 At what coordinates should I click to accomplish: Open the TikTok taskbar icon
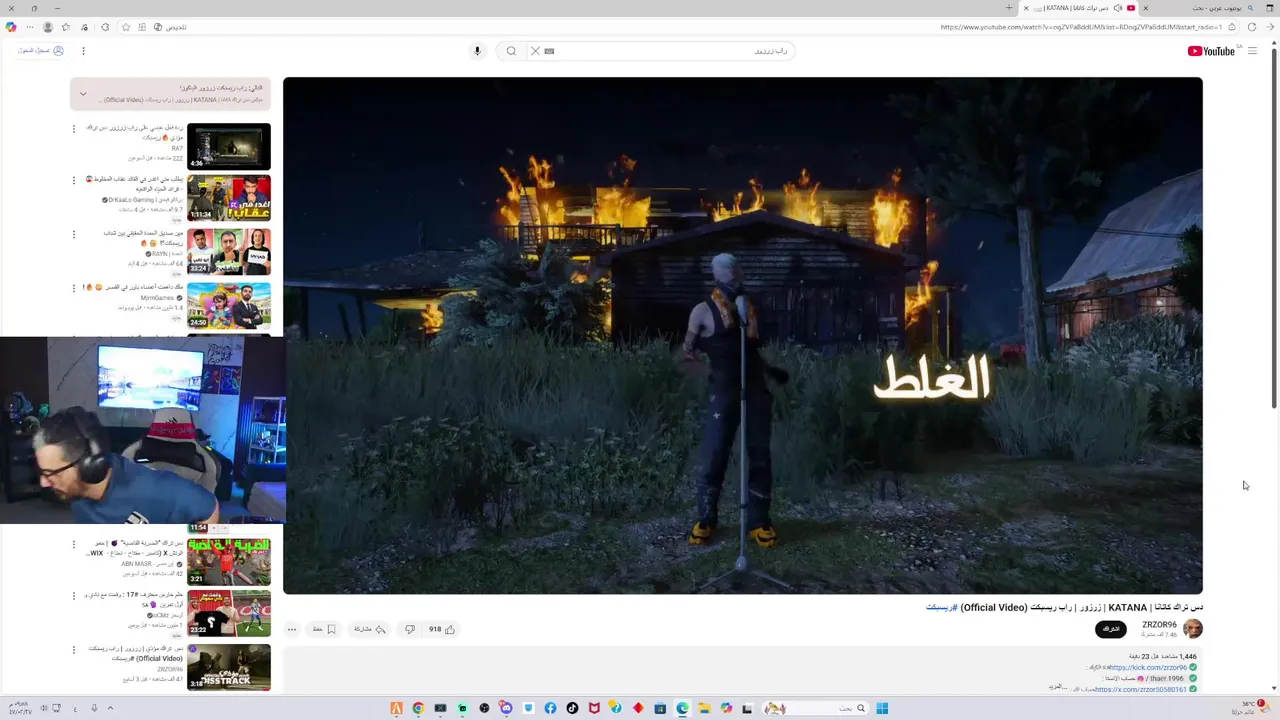(x=572, y=708)
